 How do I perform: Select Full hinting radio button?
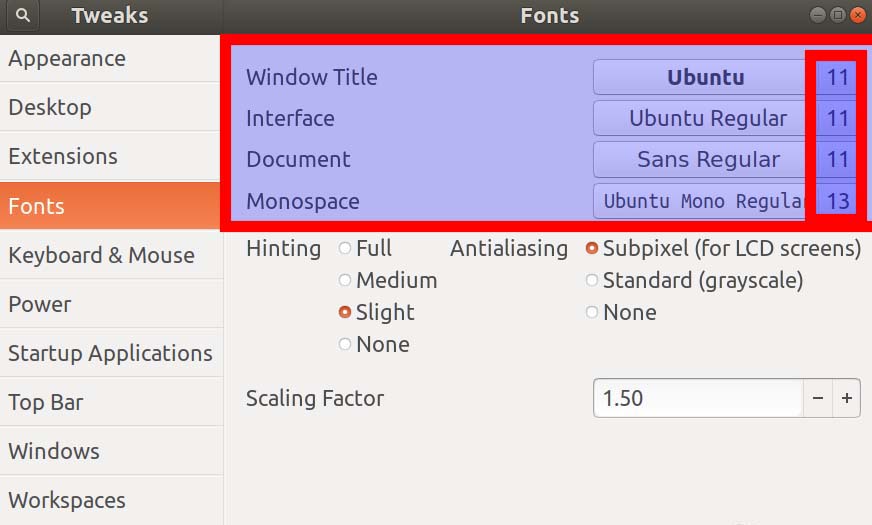(x=346, y=249)
